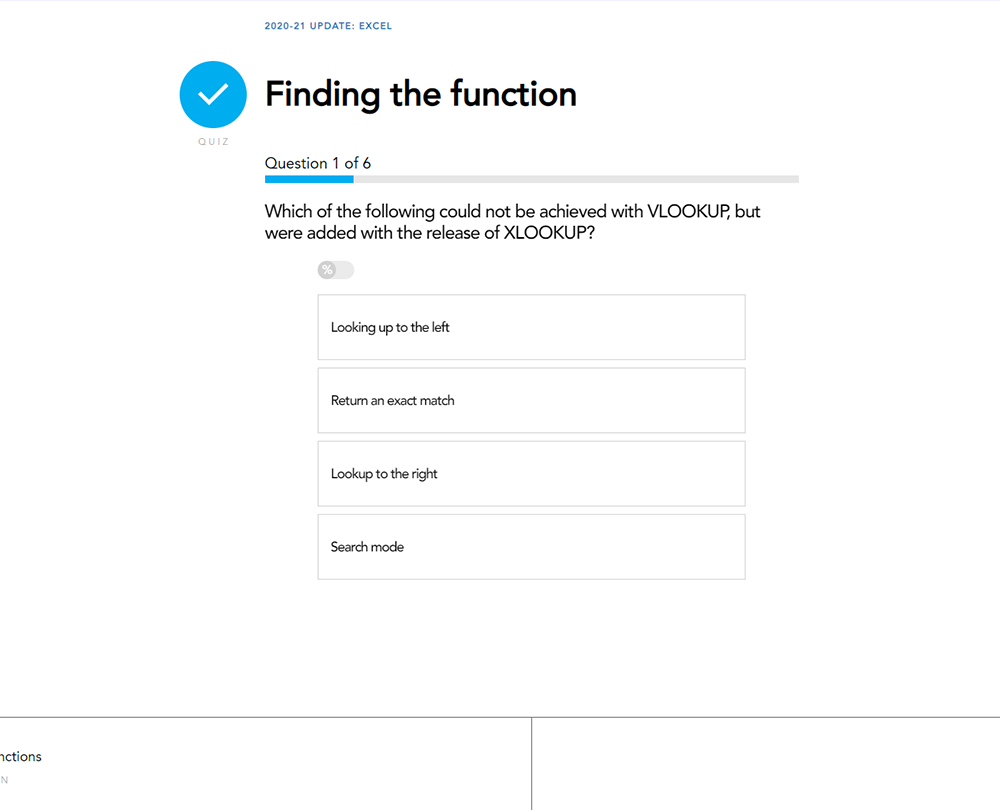Pick the "Lookup to the right" answer
This screenshot has height=810, width=1000.
(x=531, y=473)
